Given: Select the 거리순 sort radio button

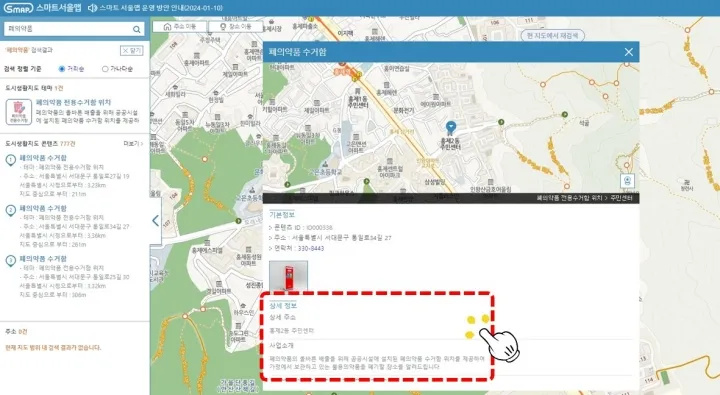Looking at the screenshot, I should (62, 69).
